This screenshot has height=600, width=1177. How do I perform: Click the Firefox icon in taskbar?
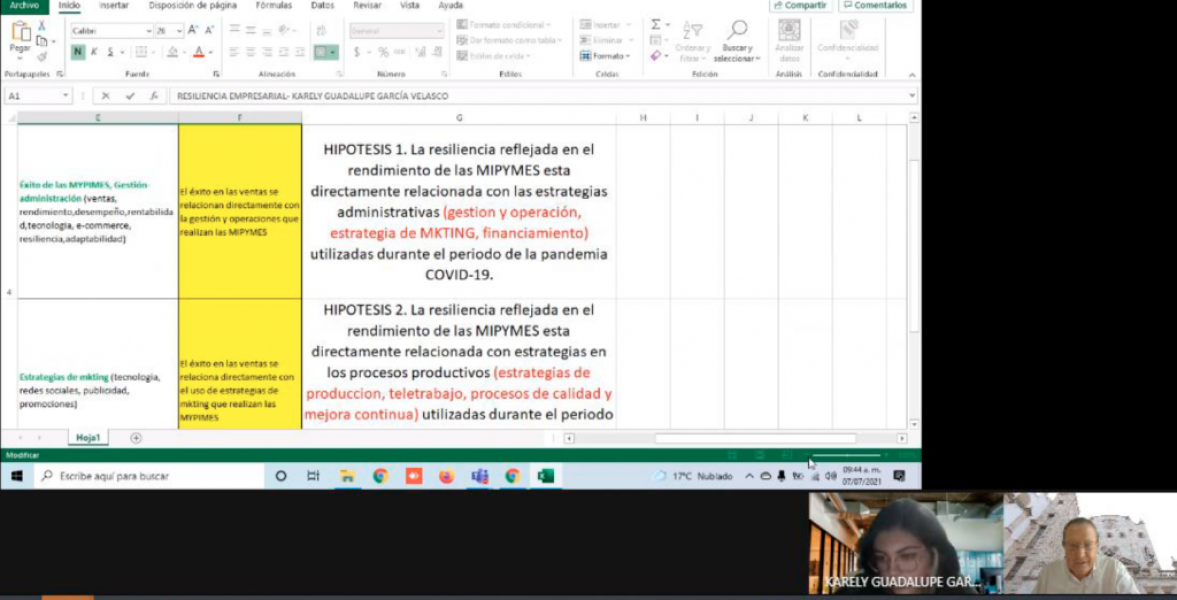pos(446,476)
